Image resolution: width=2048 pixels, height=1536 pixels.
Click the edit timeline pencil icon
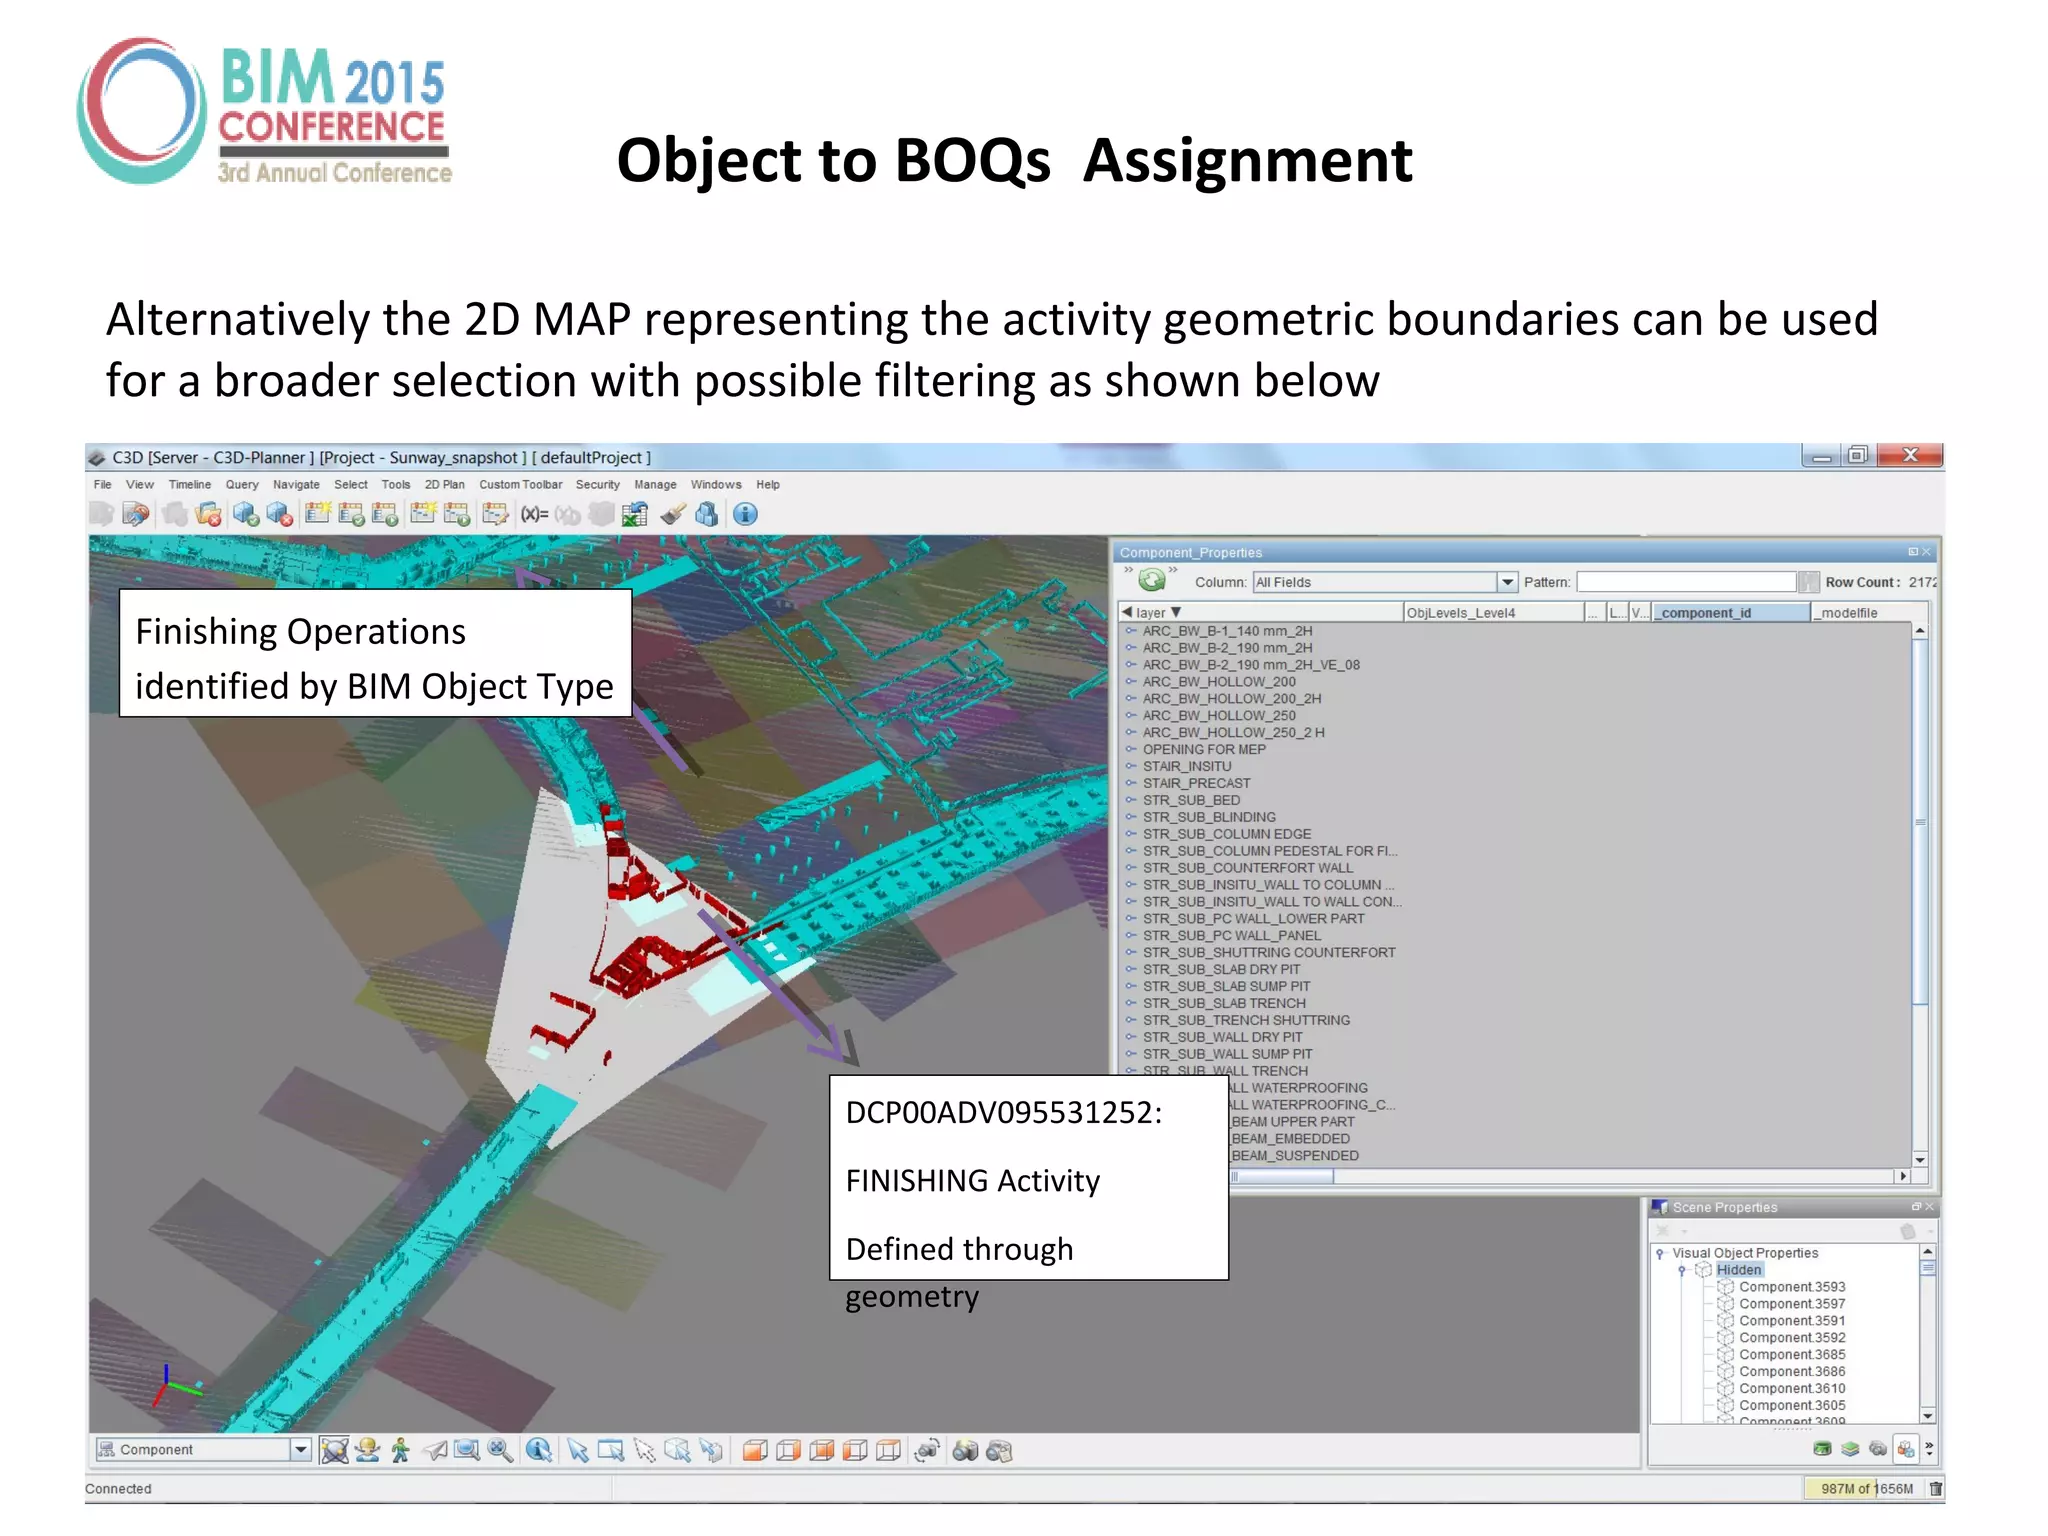495,514
